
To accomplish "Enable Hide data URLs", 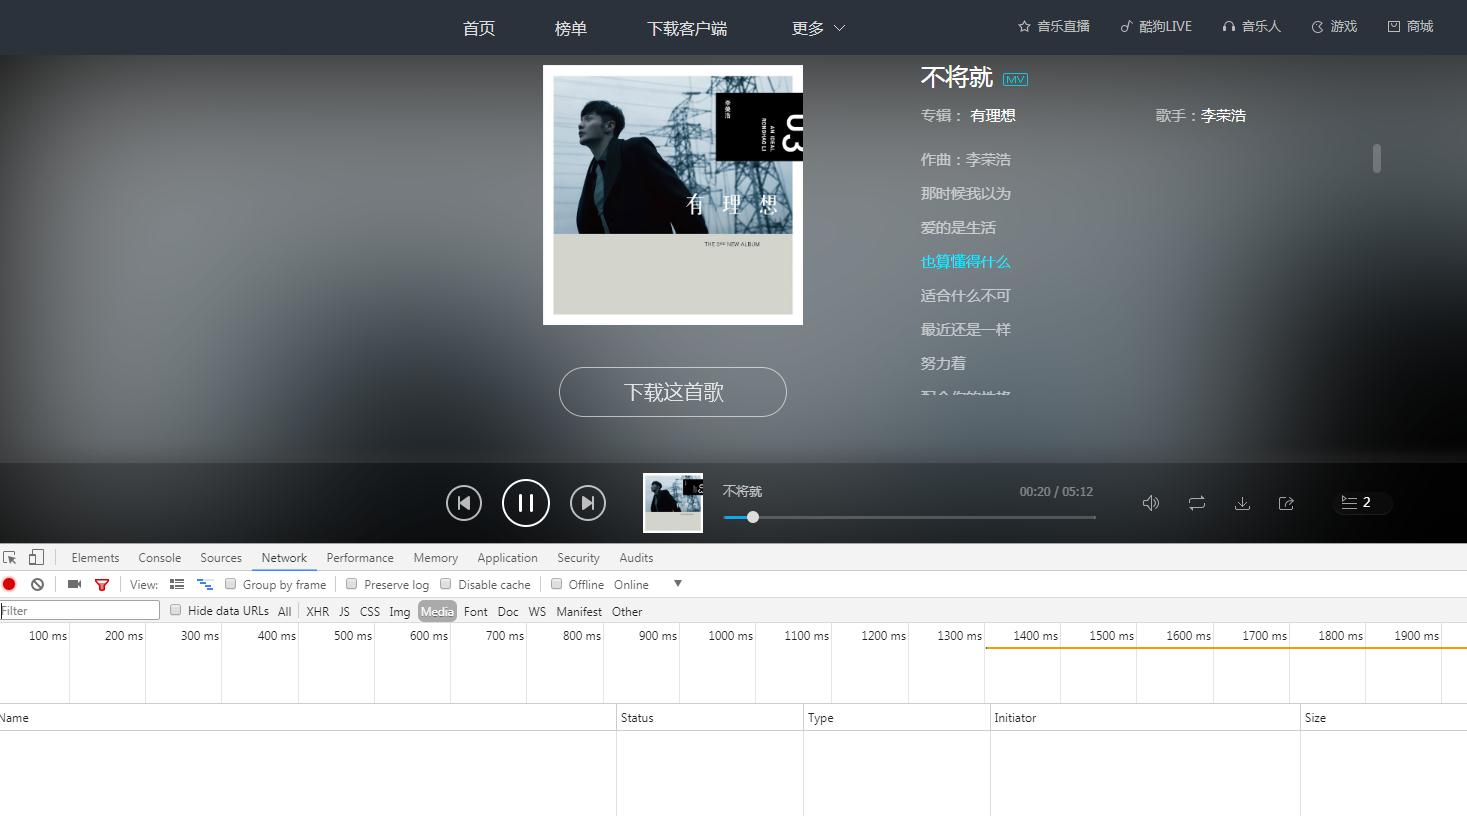I will [175, 610].
